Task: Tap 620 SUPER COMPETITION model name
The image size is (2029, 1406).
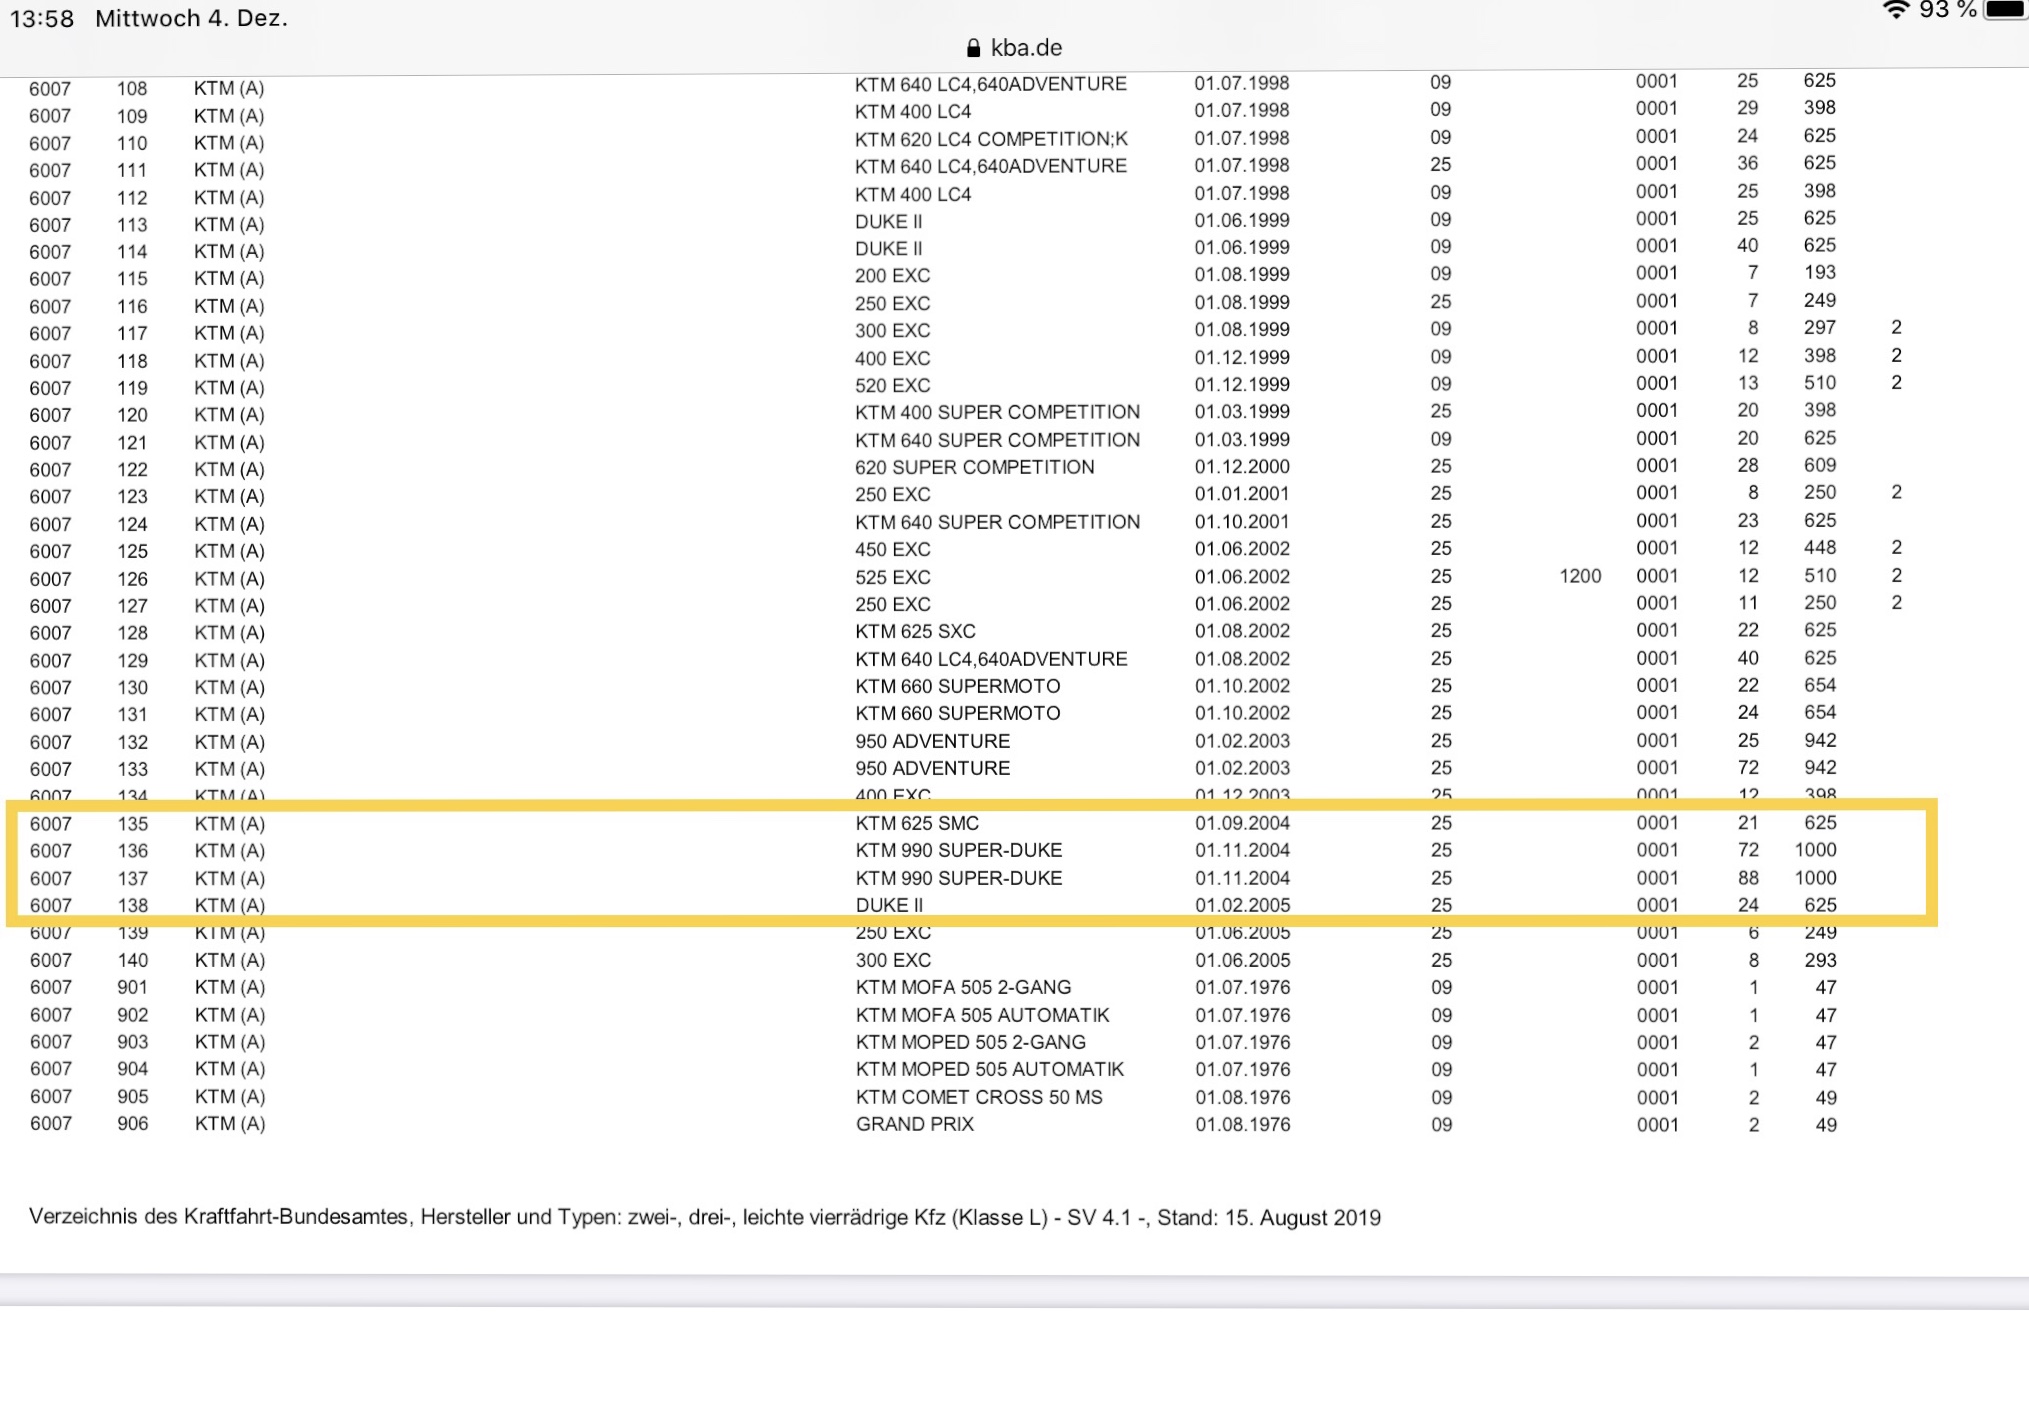Action: tap(974, 467)
